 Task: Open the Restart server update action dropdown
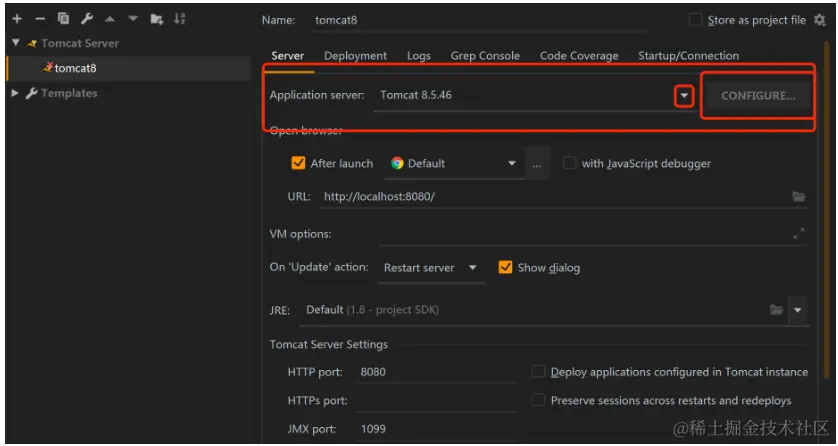point(472,268)
